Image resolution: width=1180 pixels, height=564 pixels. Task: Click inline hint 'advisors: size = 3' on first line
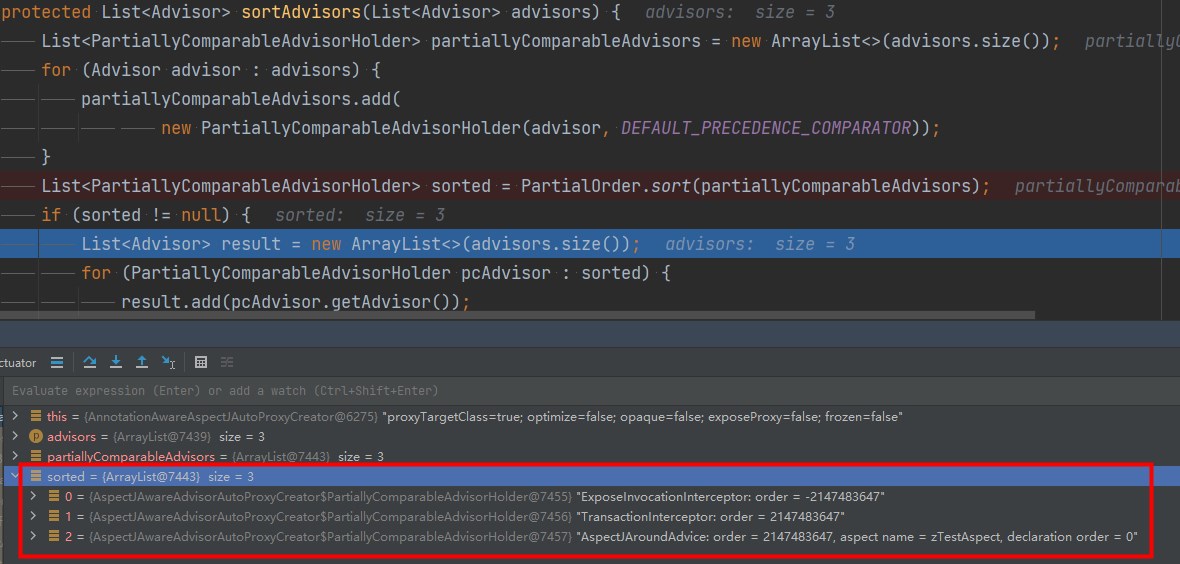[x=740, y=12]
